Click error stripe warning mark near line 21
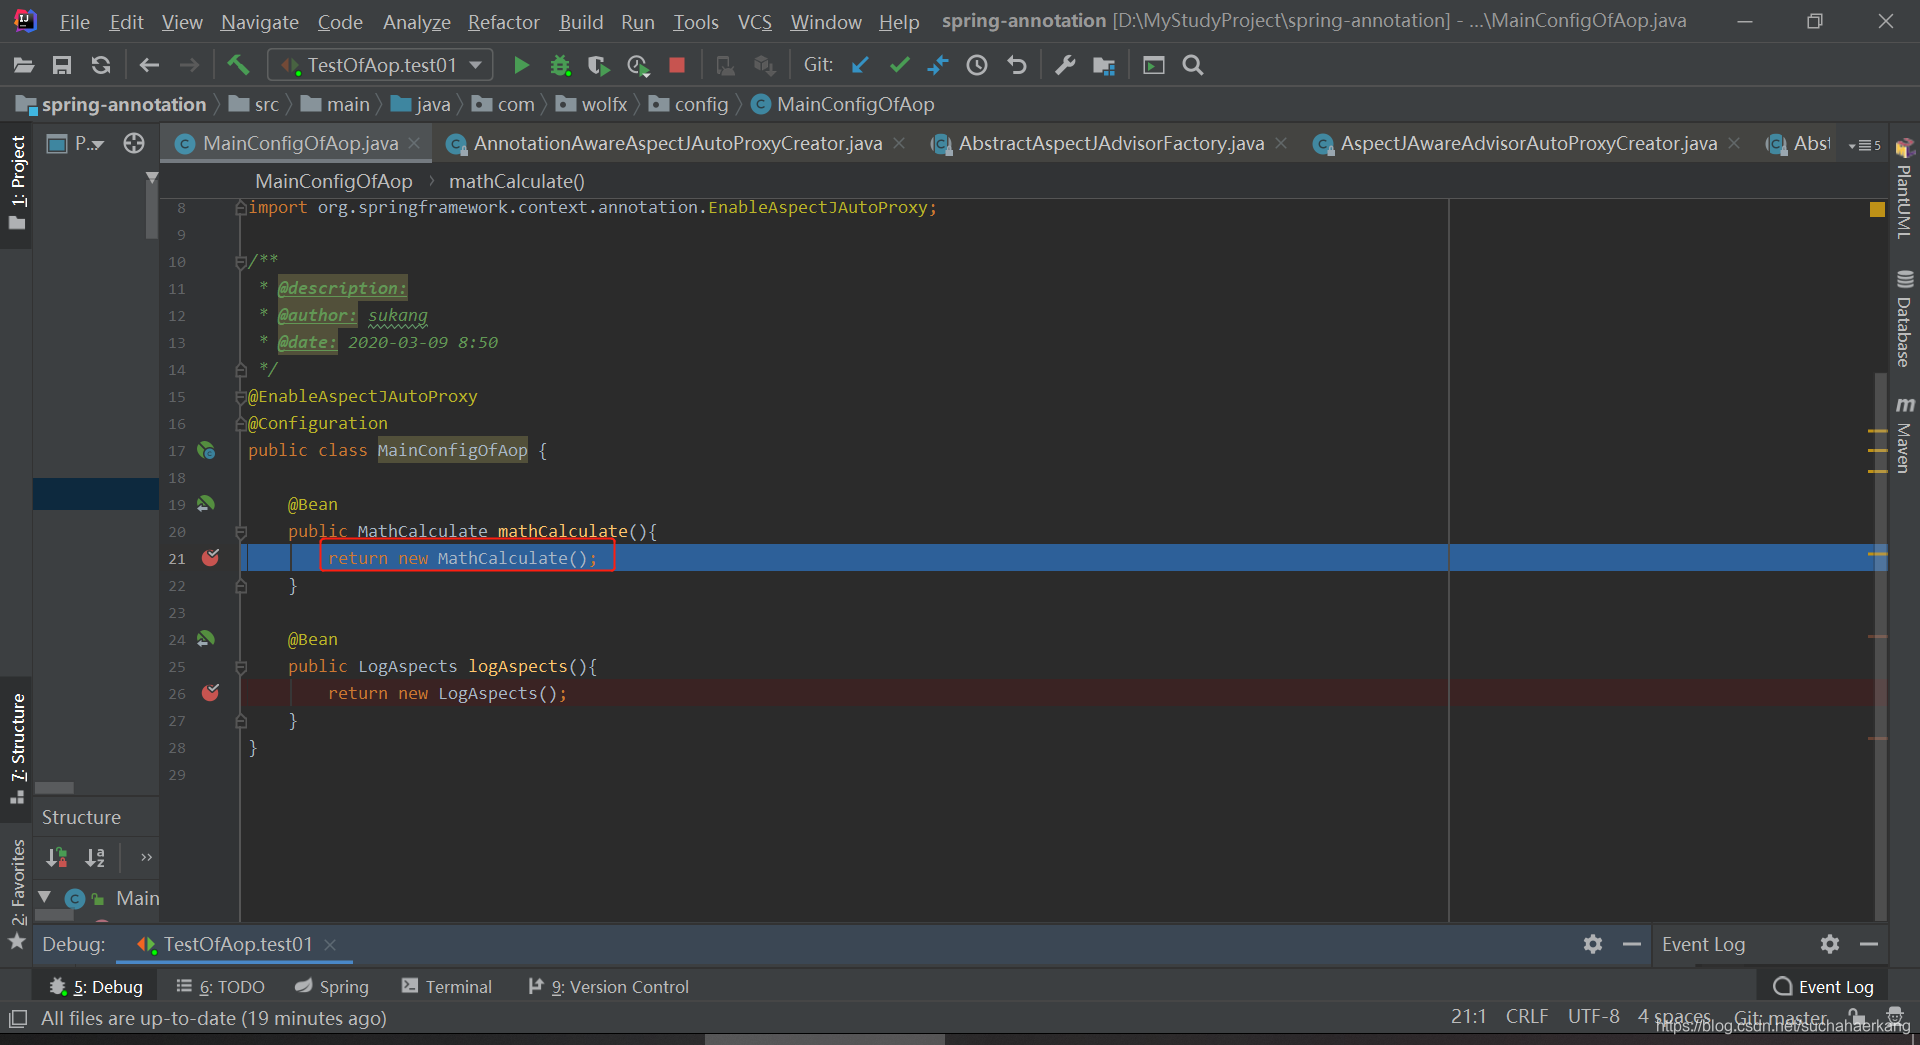 1877,553
